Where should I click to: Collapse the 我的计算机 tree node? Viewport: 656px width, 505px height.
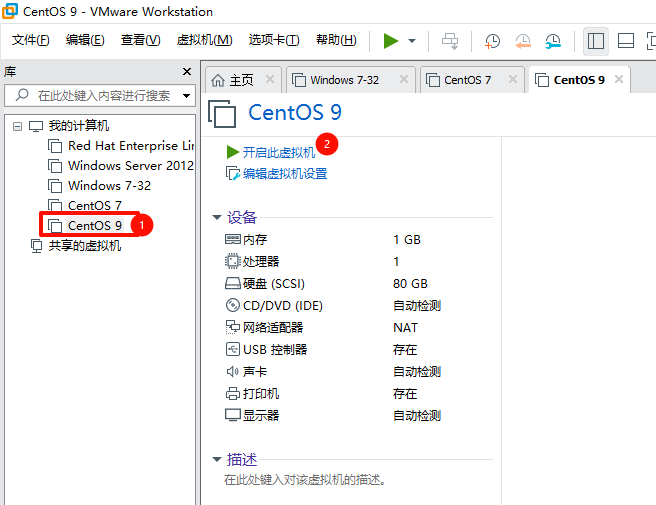coord(17,126)
